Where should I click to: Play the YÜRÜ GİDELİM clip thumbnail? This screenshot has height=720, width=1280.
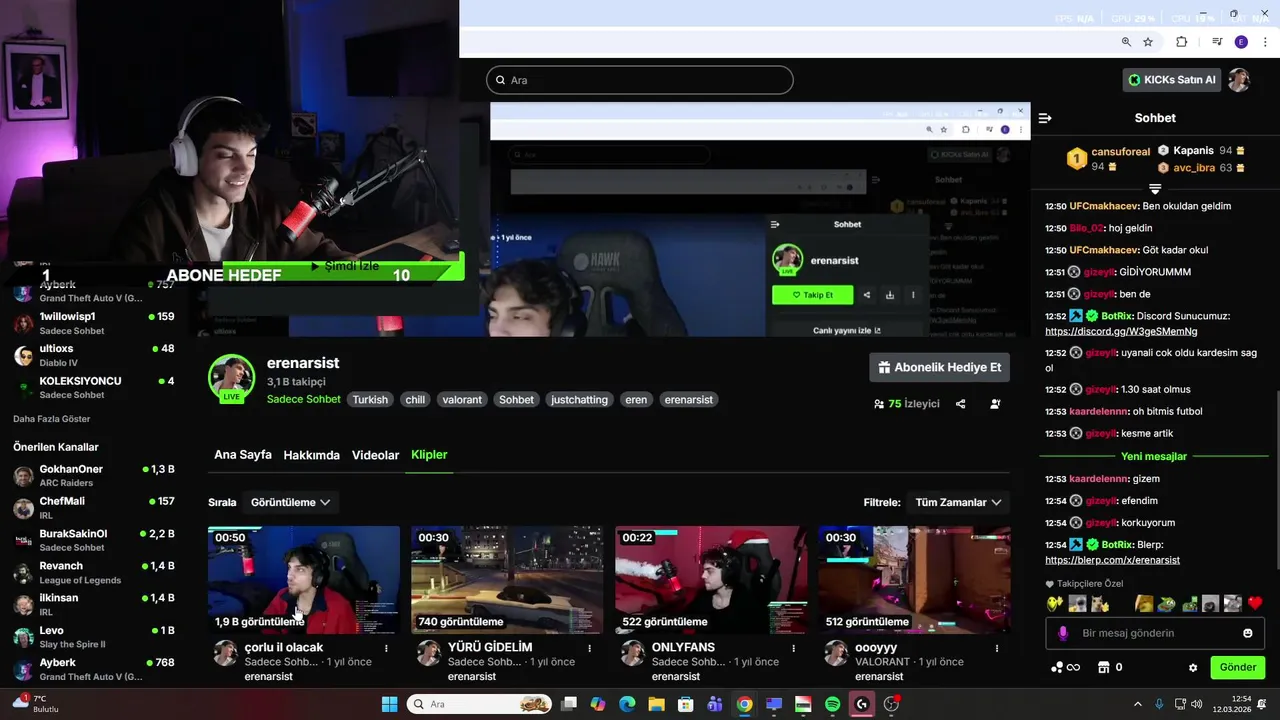pyautogui.click(x=507, y=580)
